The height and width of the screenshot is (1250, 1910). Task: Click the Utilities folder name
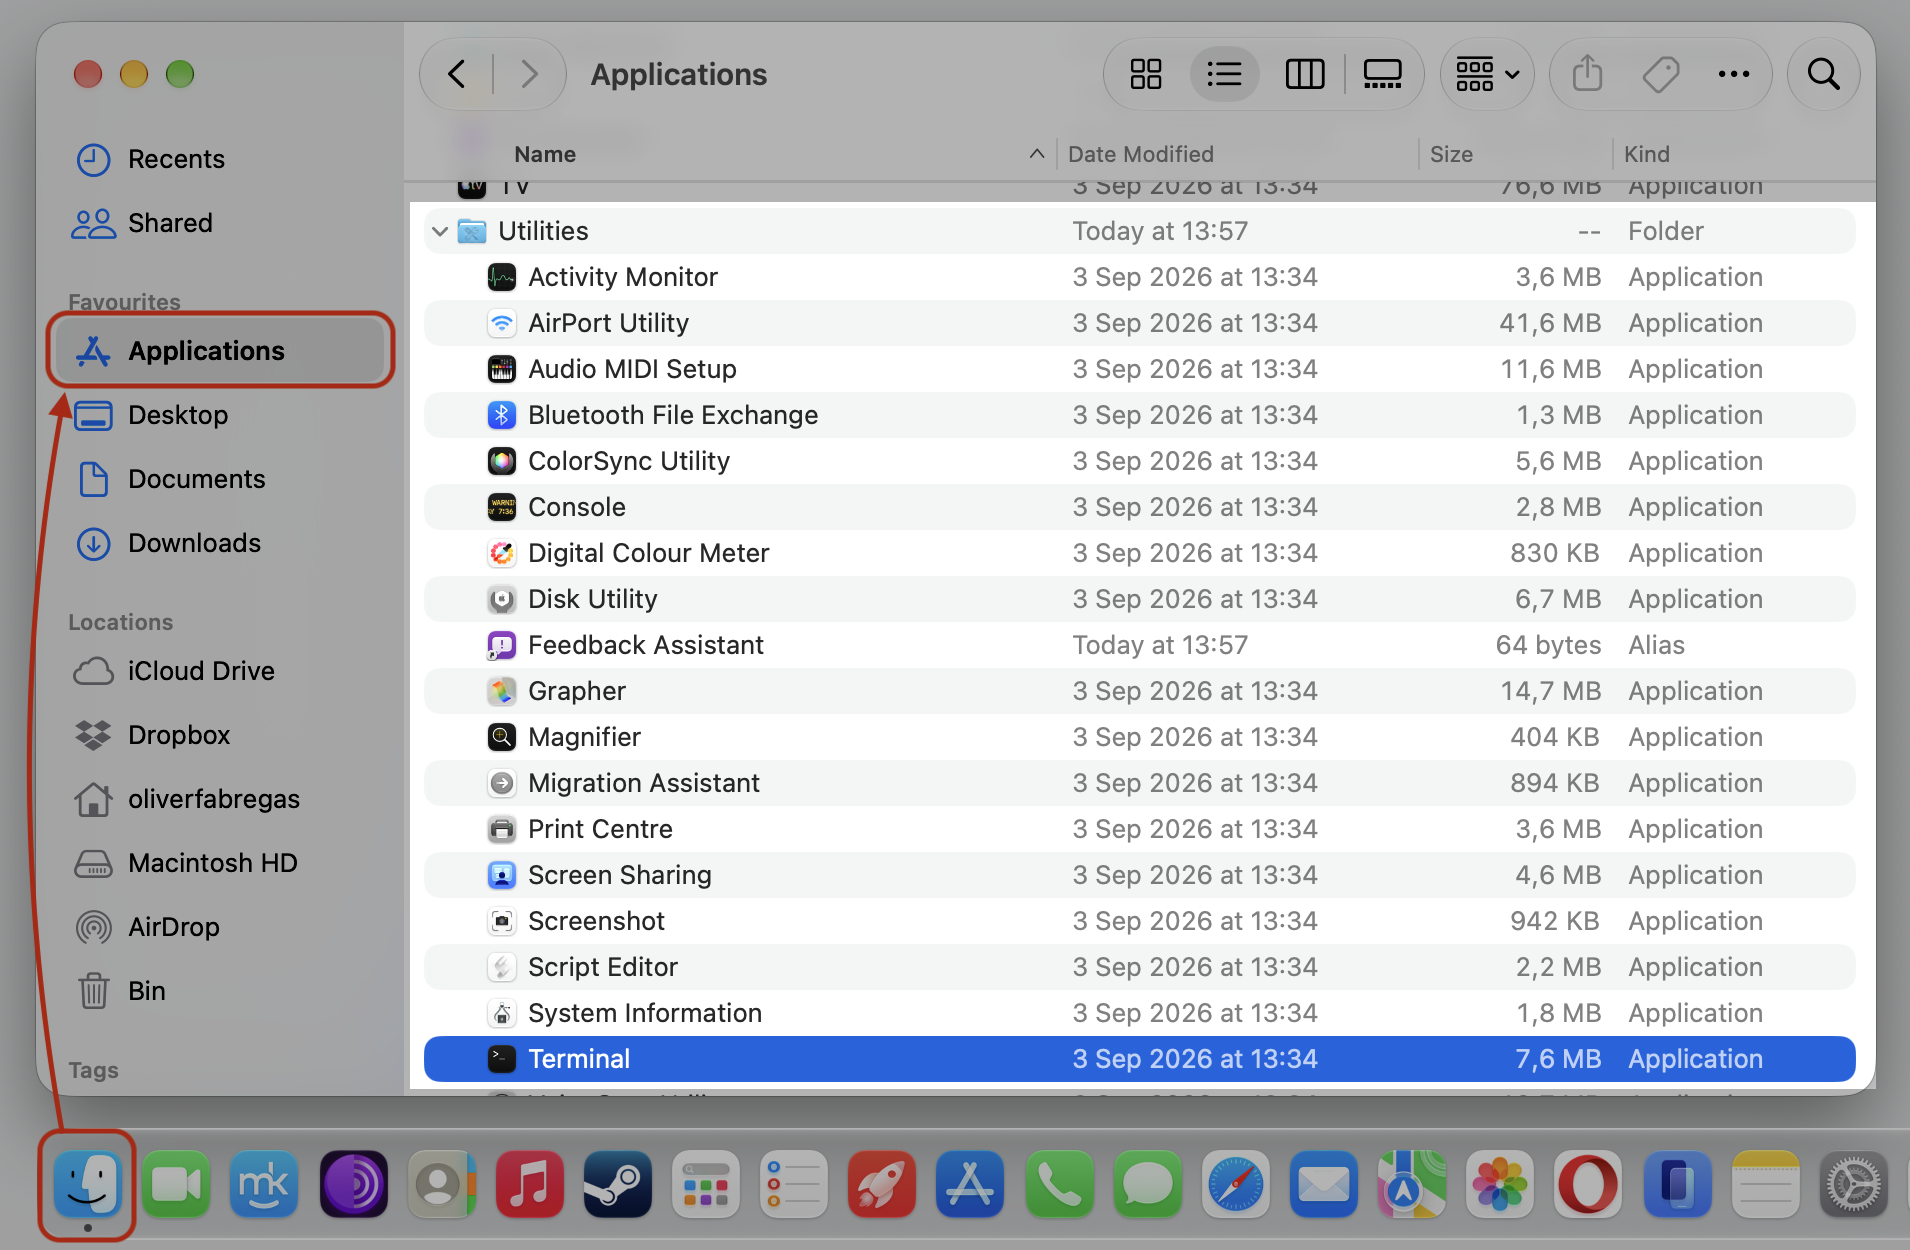(x=543, y=231)
